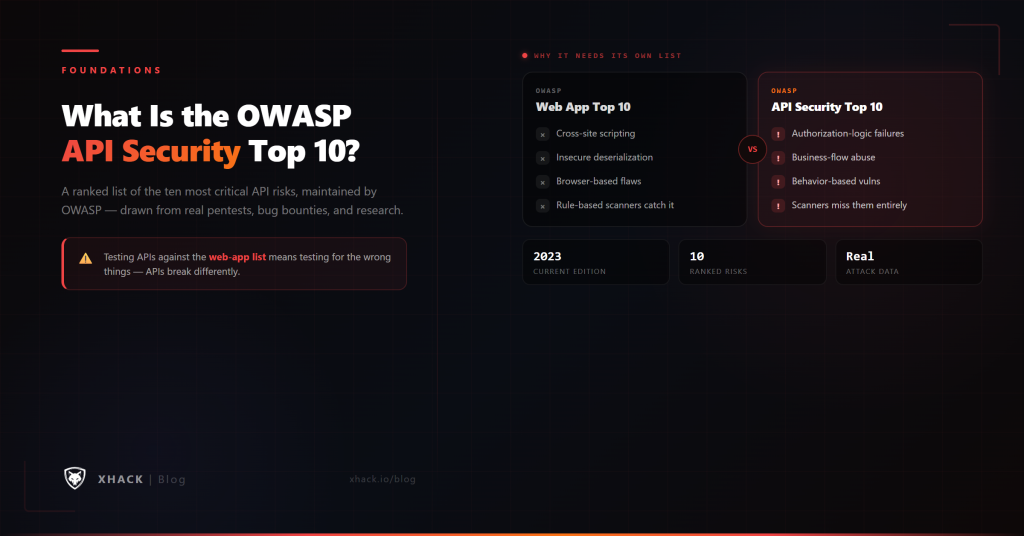Select the Real Attack Data stat card

point(909,262)
